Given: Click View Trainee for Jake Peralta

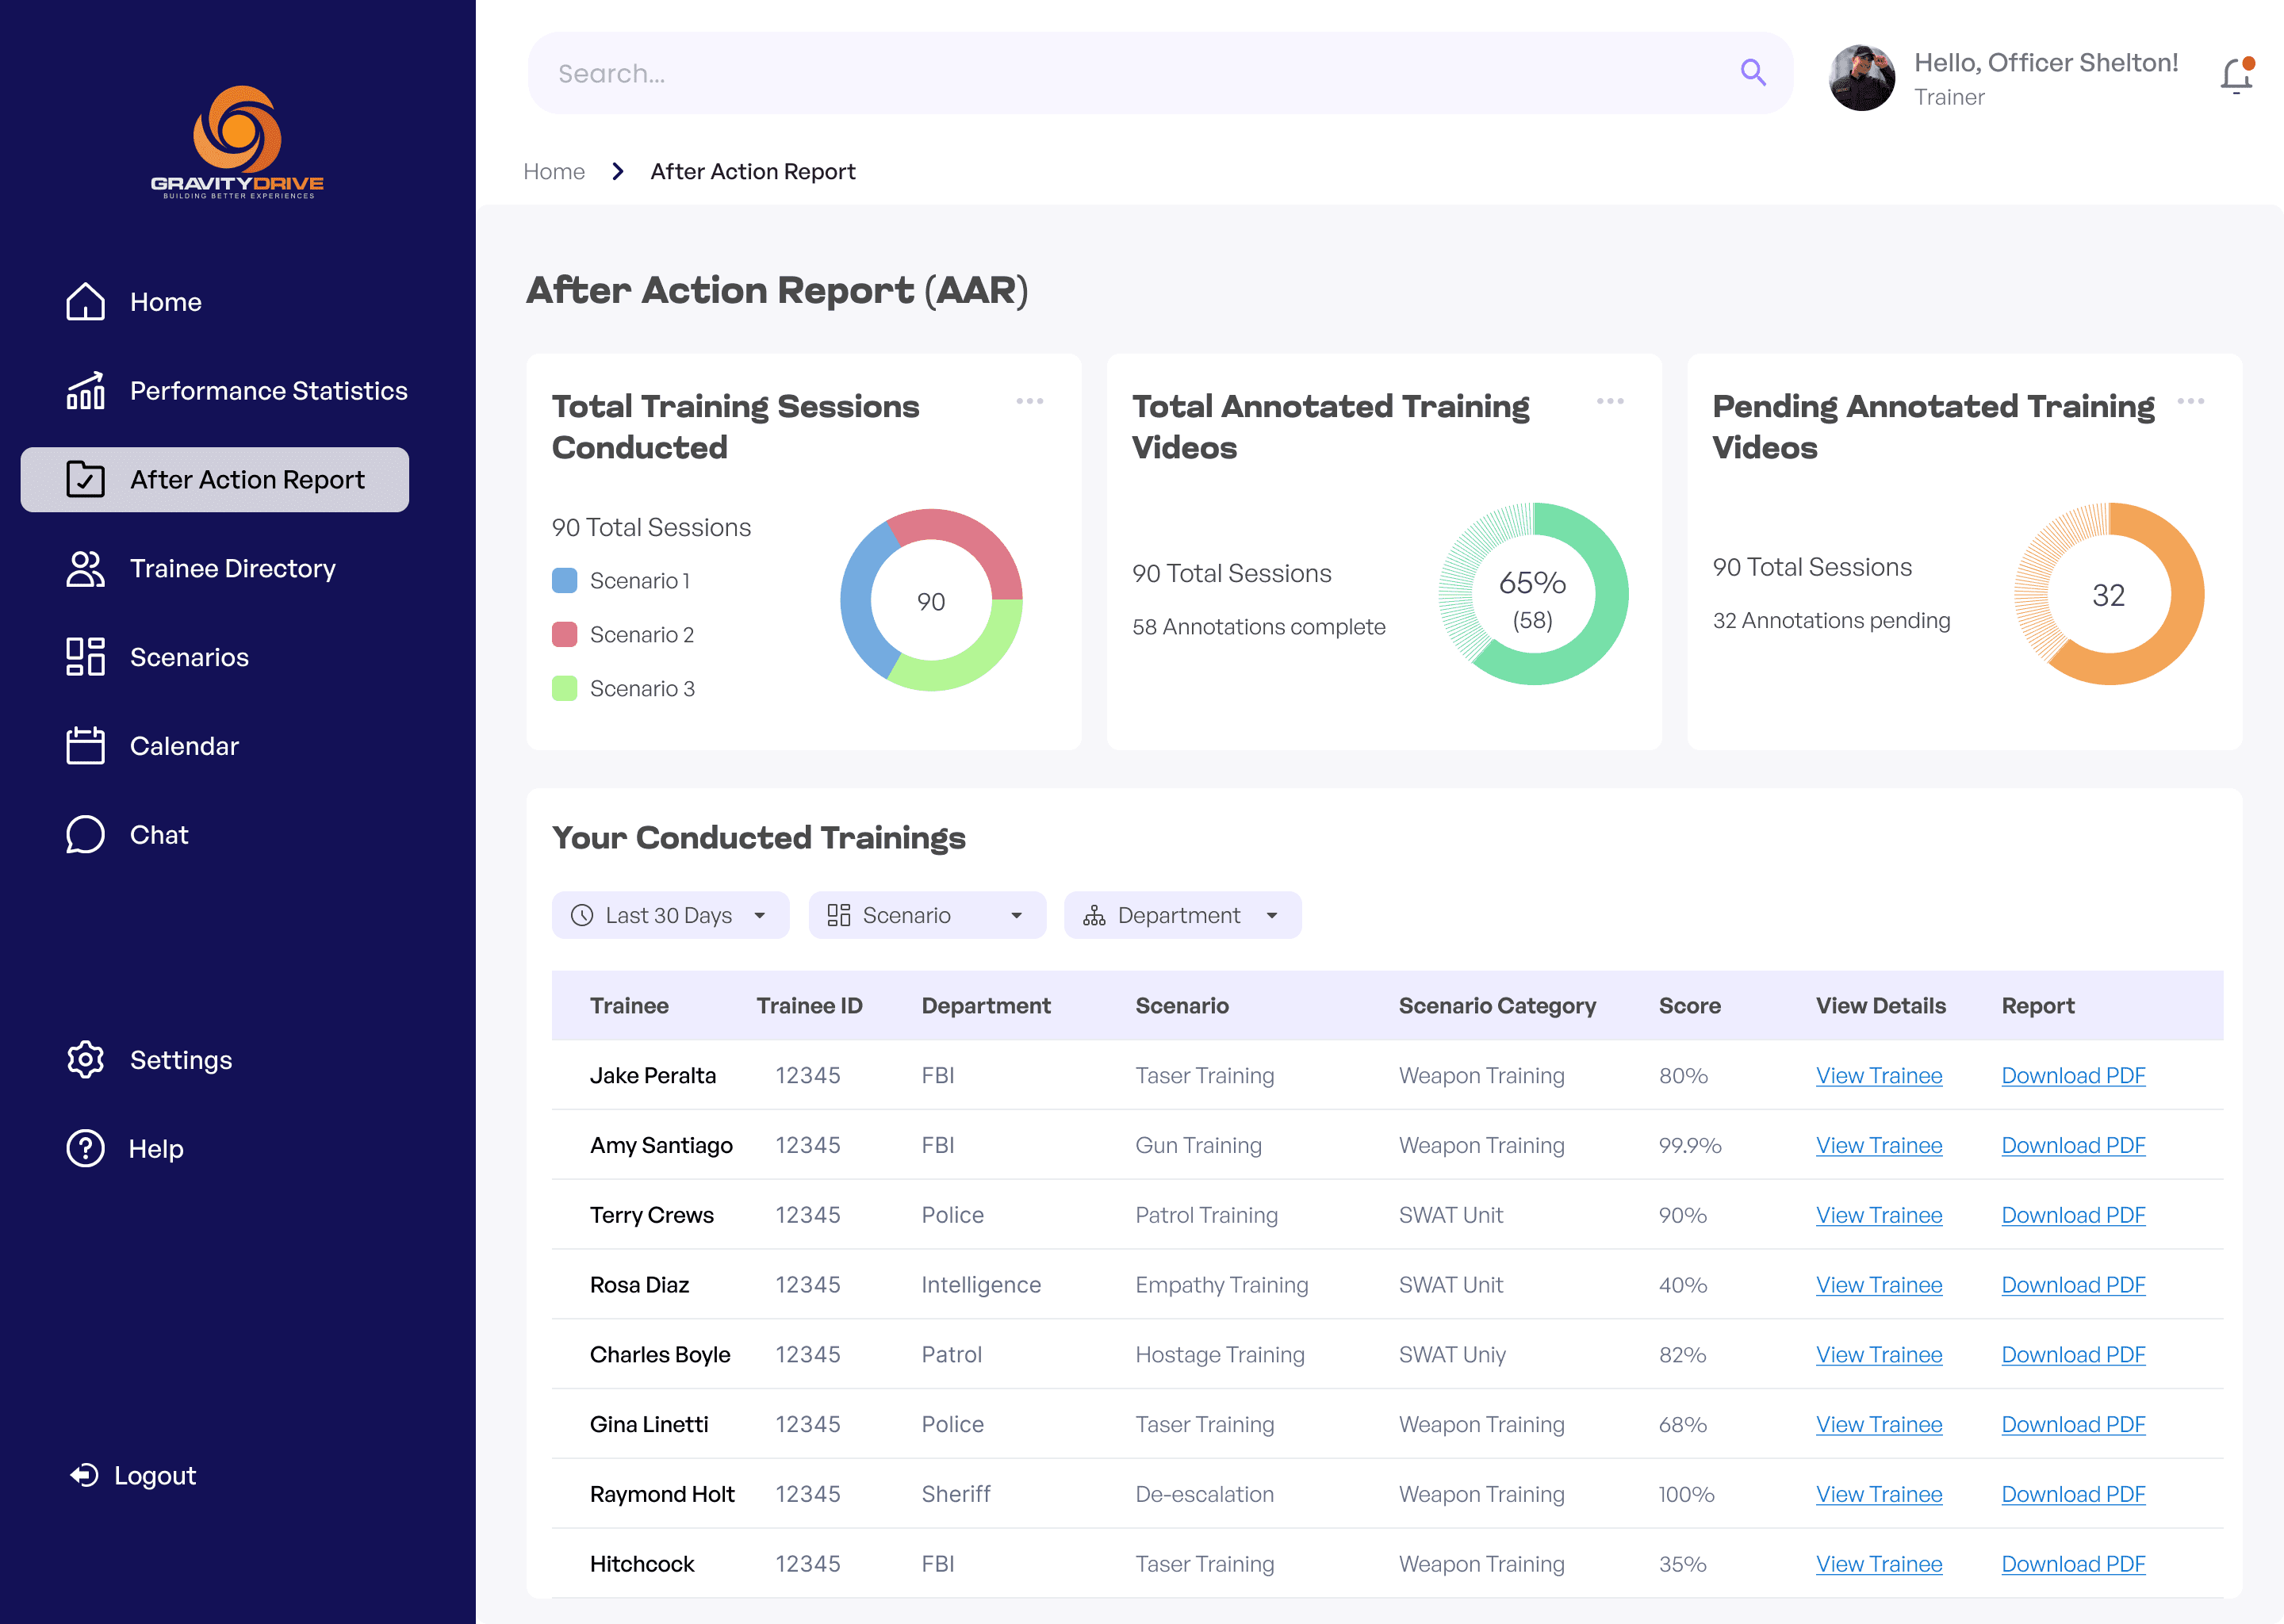Looking at the screenshot, I should (1878, 1076).
